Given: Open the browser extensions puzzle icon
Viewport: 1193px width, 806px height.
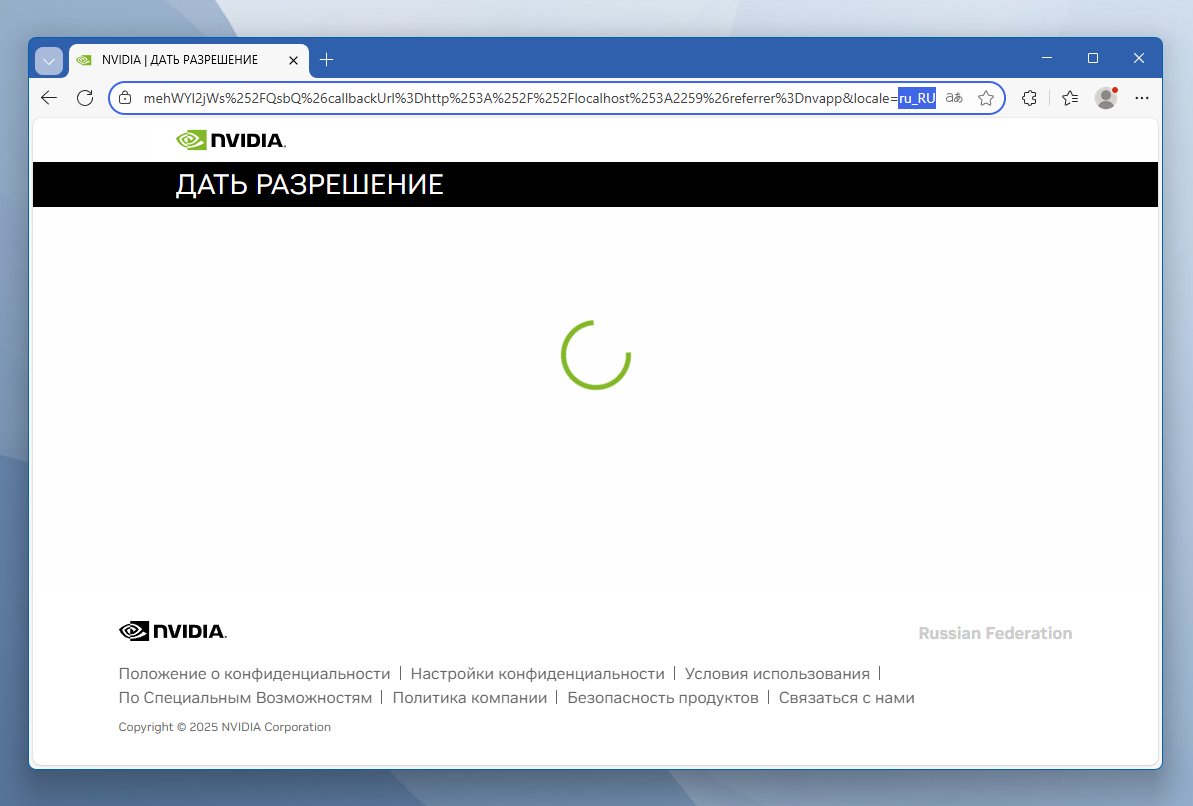Looking at the screenshot, I should tap(1029, 97).
